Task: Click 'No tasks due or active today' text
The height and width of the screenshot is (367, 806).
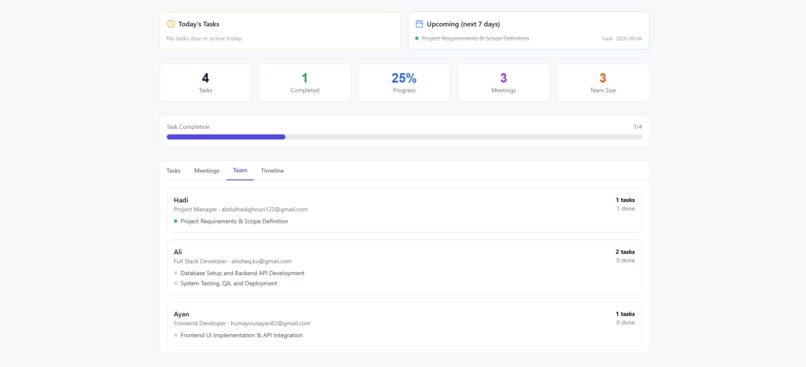Action: click(204, 39)
